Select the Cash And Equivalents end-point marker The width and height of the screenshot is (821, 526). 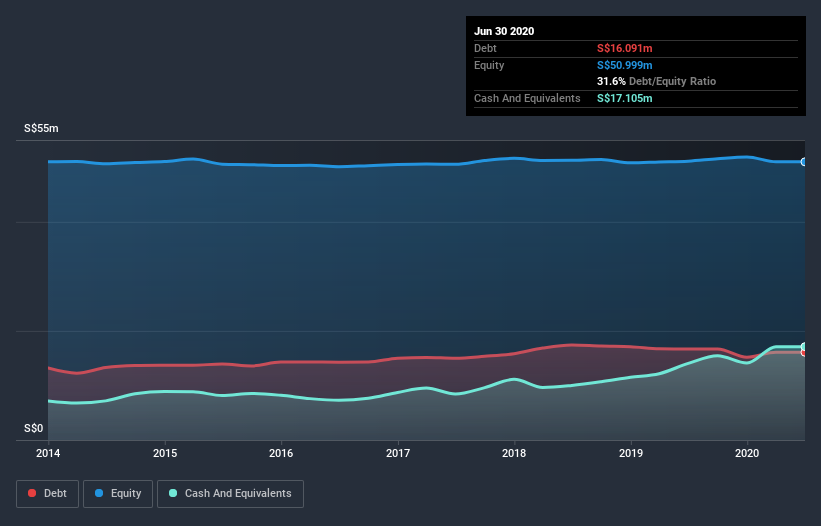[804, 346]
